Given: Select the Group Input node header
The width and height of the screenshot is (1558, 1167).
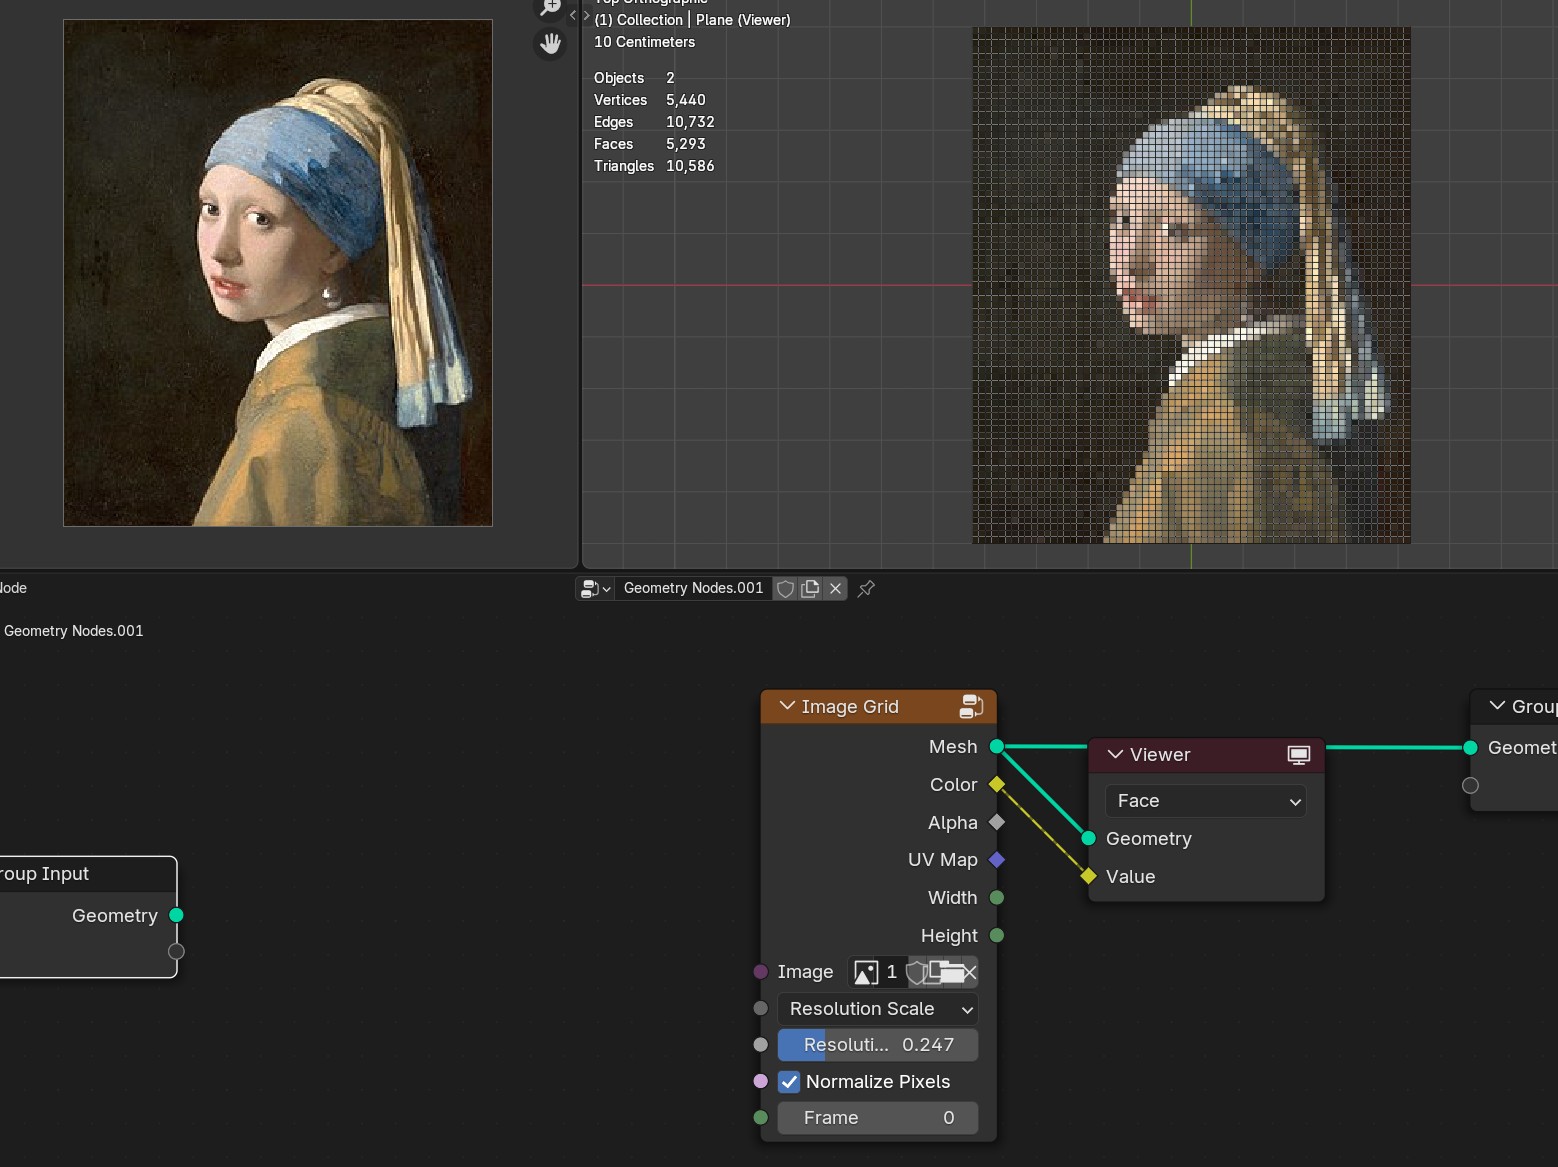Looking at the screenshot, I should pos(86,874).
